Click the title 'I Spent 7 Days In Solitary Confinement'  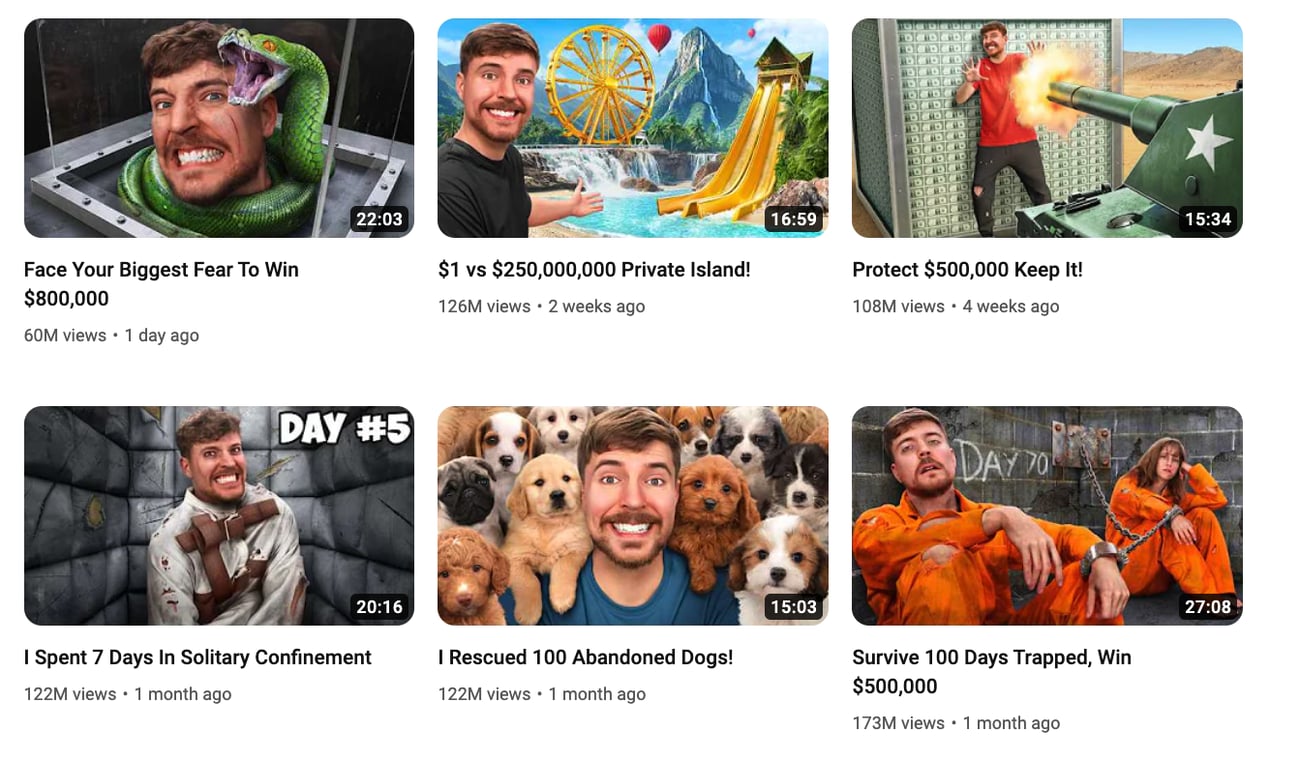click(198, 658)
